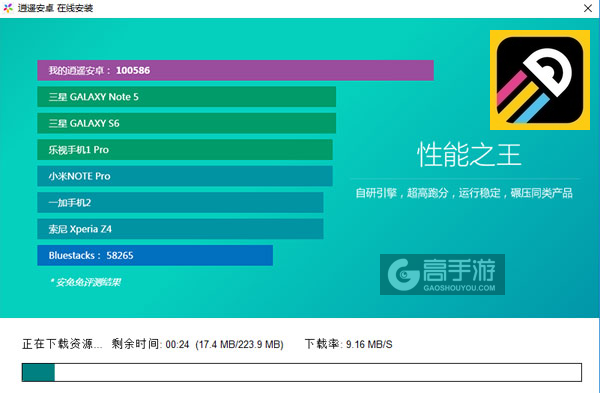Select the 索尼 Xperia Z4 bar

click(x=180, y=229)
